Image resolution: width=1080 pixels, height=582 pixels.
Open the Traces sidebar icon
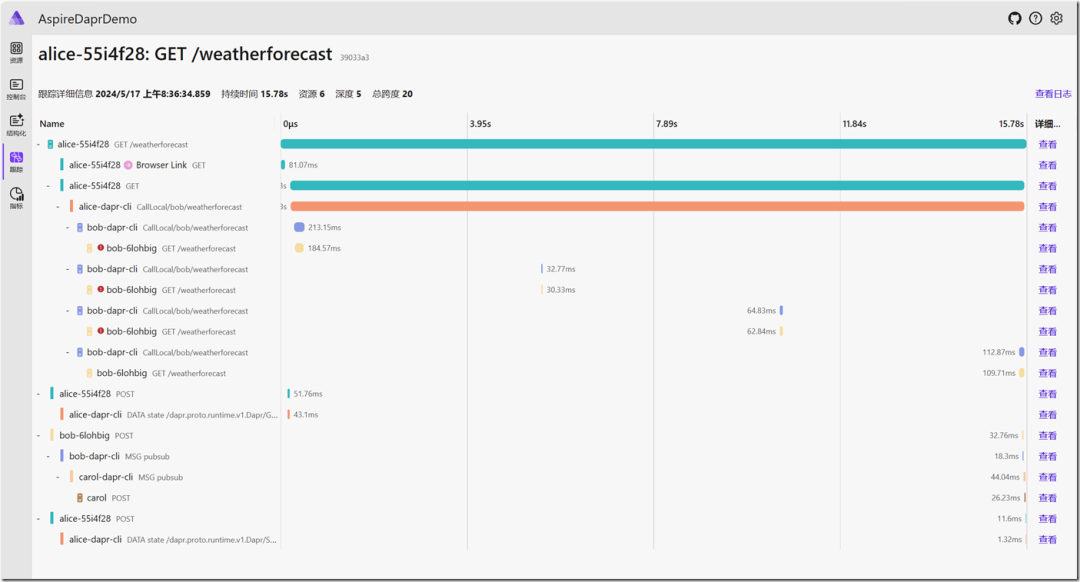pos(17,161)
